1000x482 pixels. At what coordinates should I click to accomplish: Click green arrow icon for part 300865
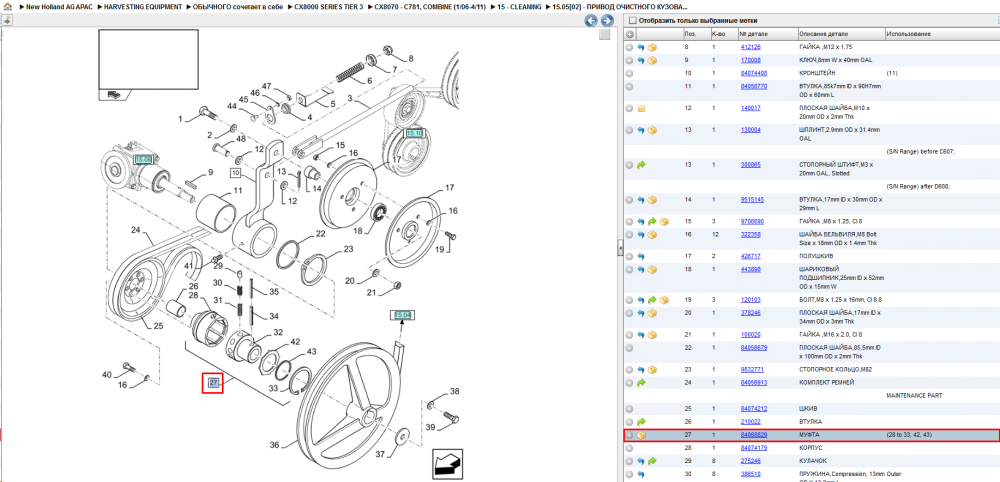tap(641, 164)
